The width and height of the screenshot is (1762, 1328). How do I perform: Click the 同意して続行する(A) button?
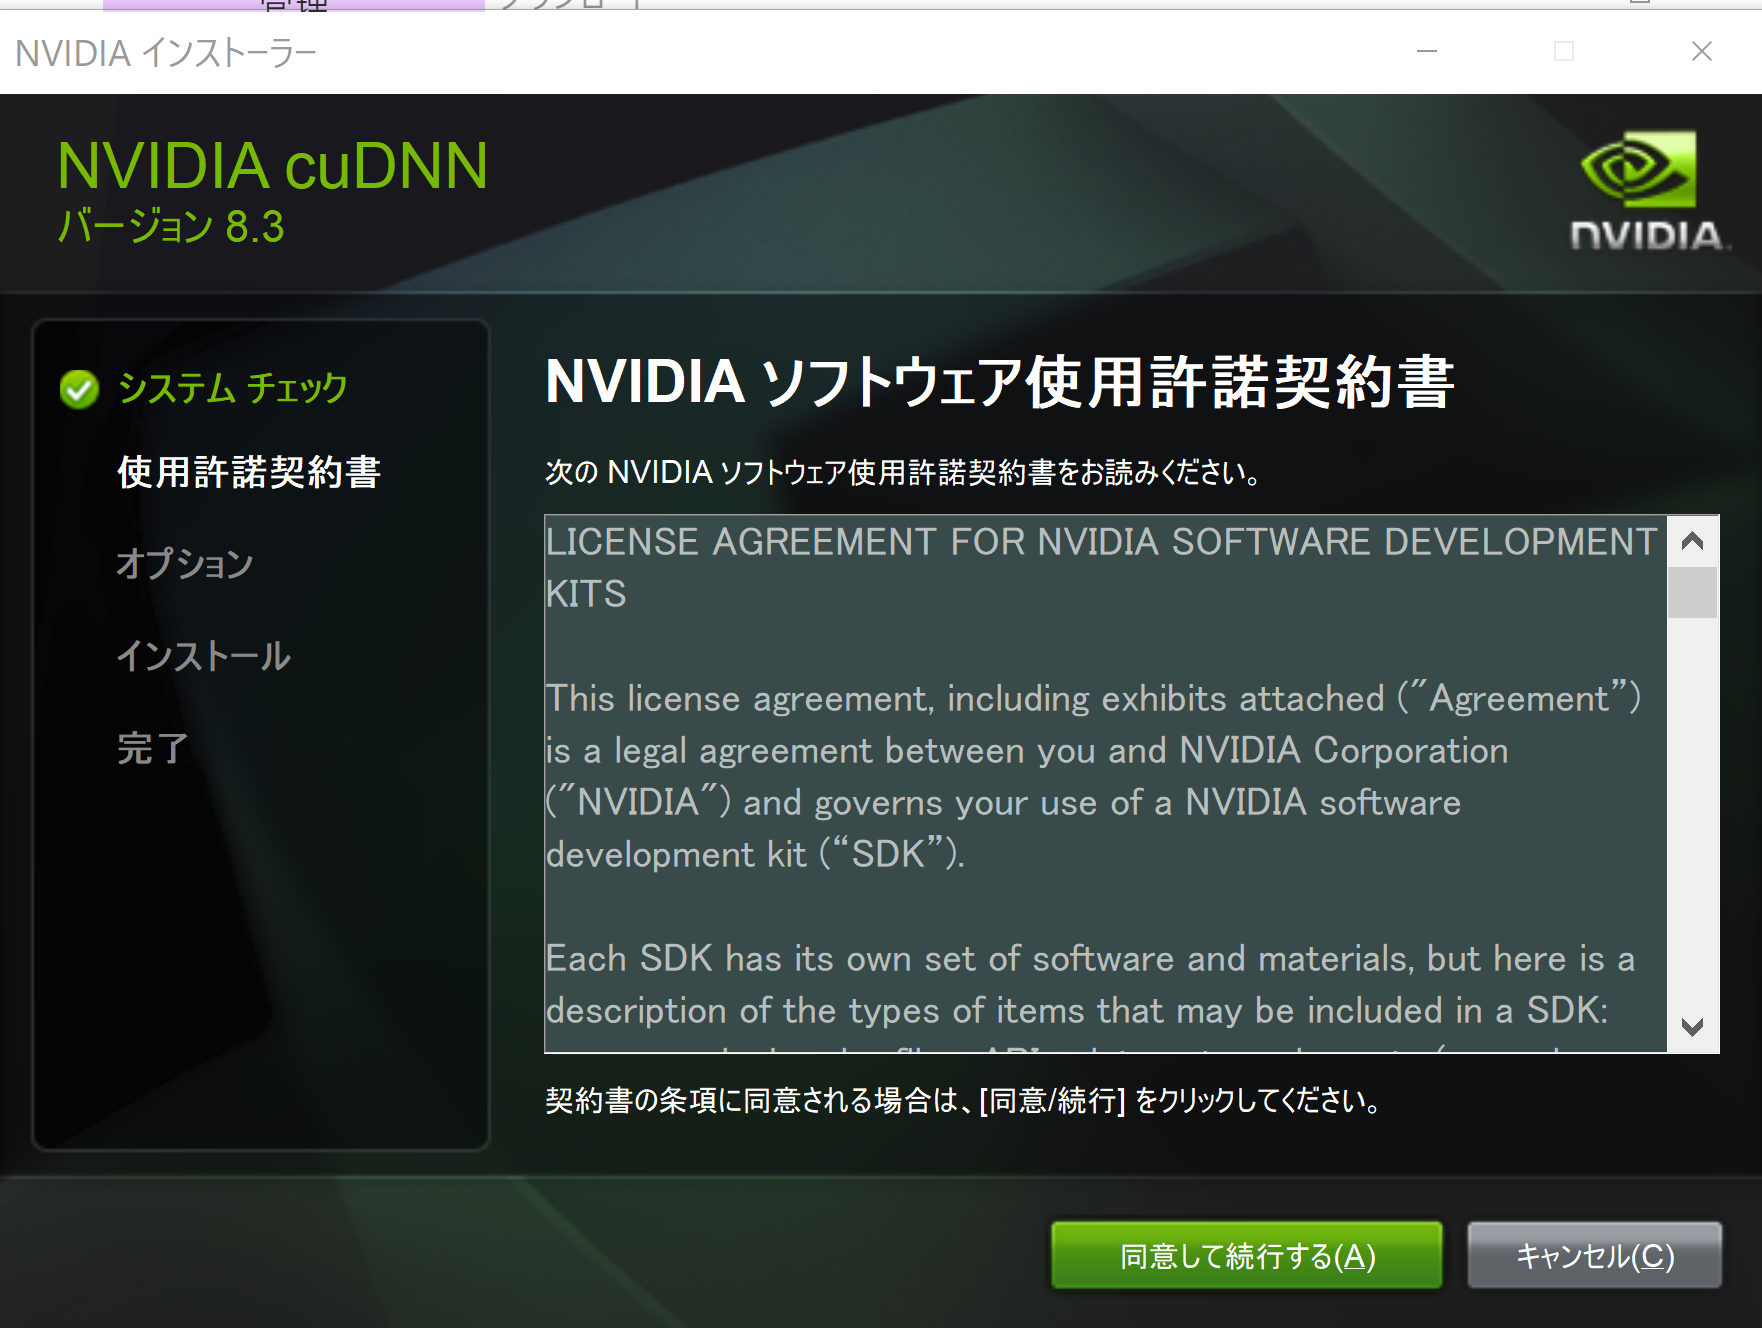[1246, 1255]
